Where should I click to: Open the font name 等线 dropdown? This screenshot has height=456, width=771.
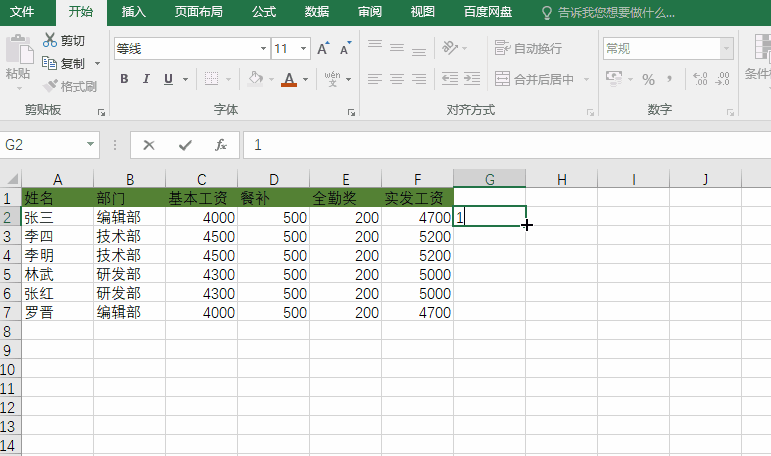click(264, 49)
